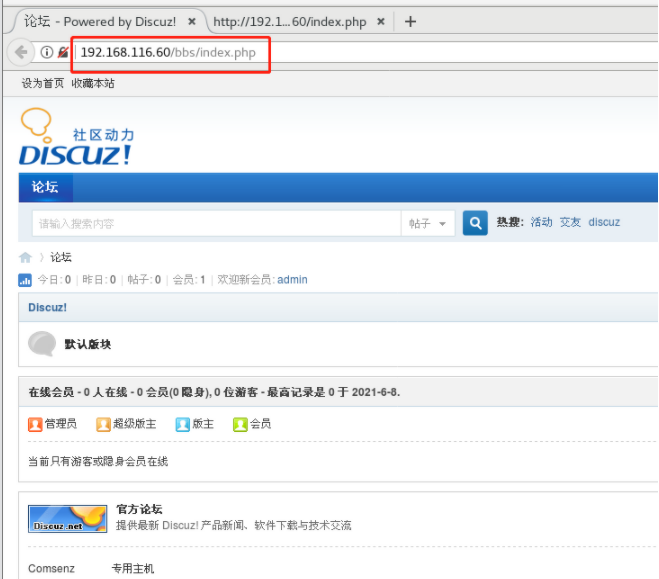The width and height of the screenshot is (659, 579).
Task: Click the Discuz! logo
Action: pyautogui.click(x=76, y=137)
